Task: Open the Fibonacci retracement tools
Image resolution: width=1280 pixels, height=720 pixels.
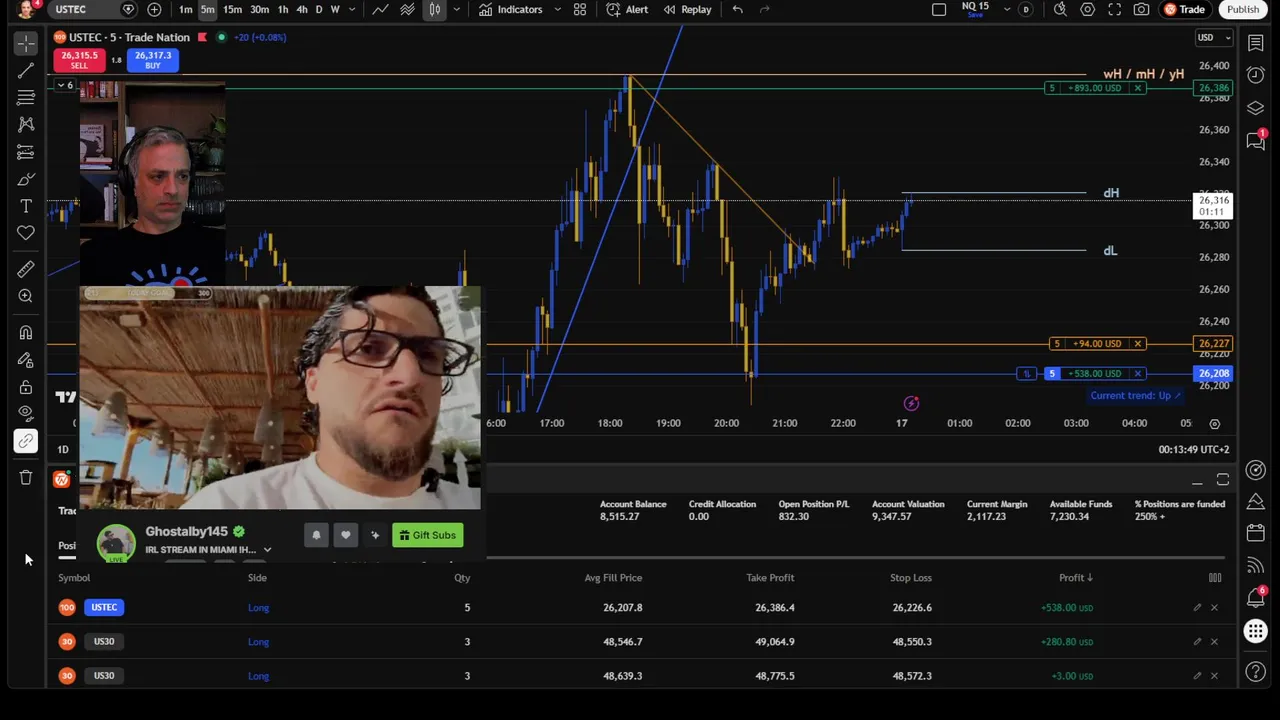Action: [26, 98]
